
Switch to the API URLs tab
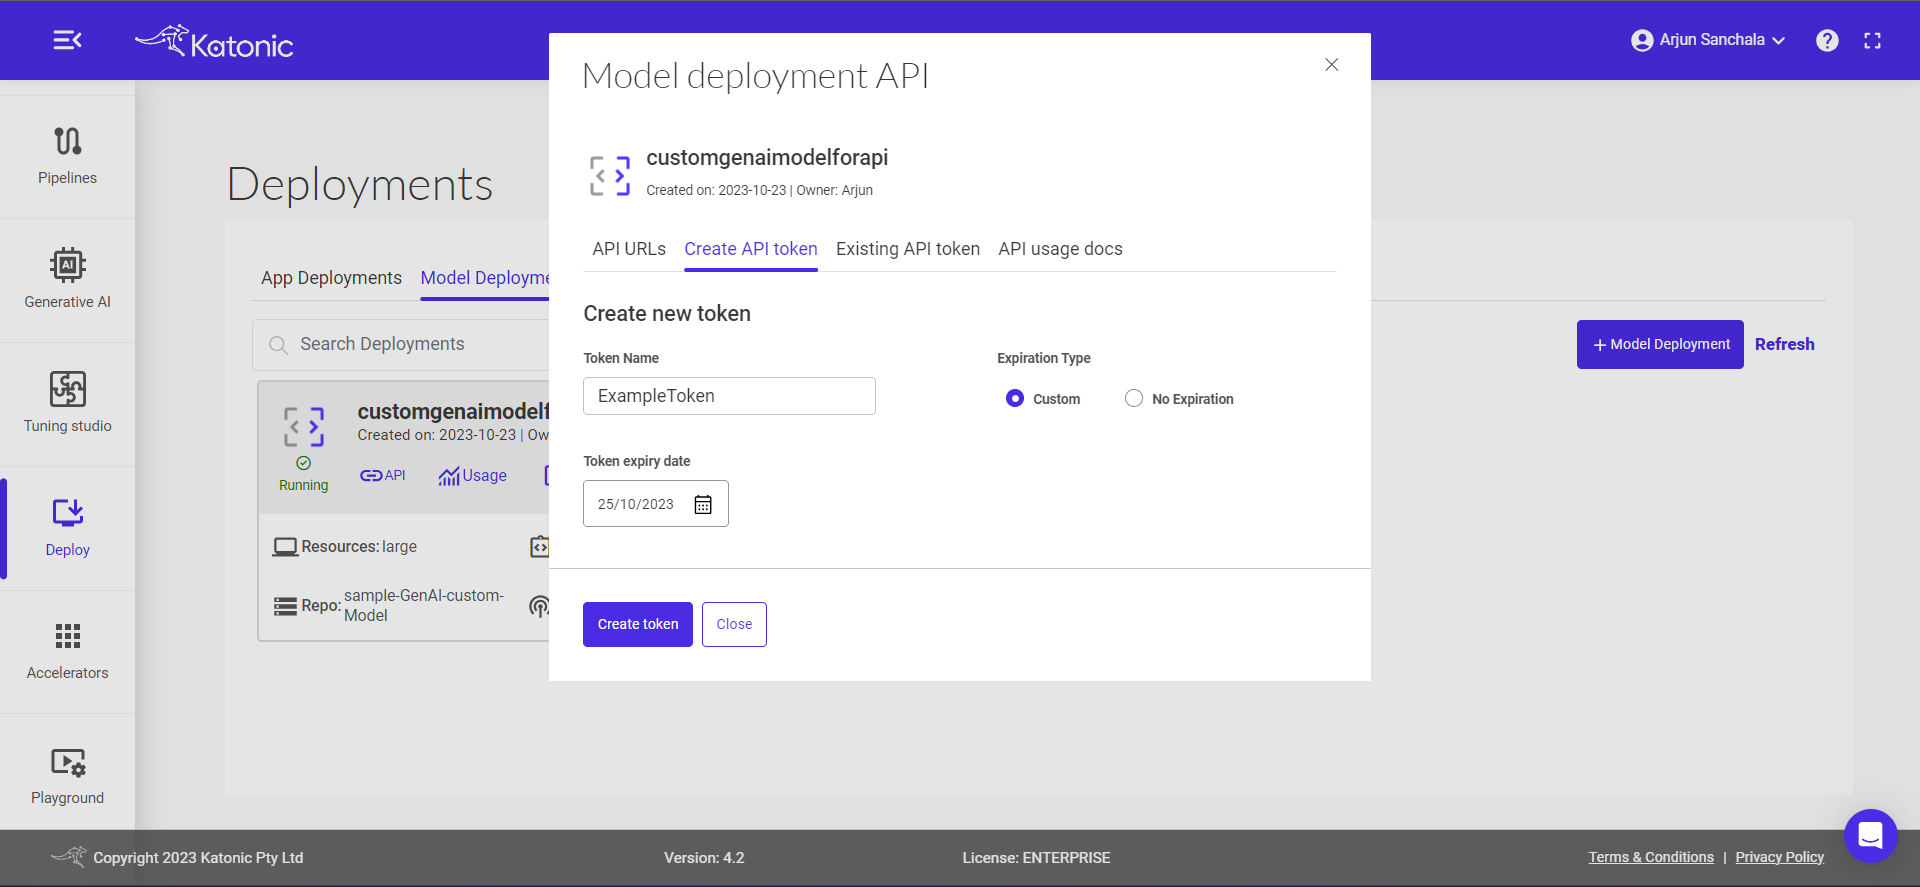(629, 249)
